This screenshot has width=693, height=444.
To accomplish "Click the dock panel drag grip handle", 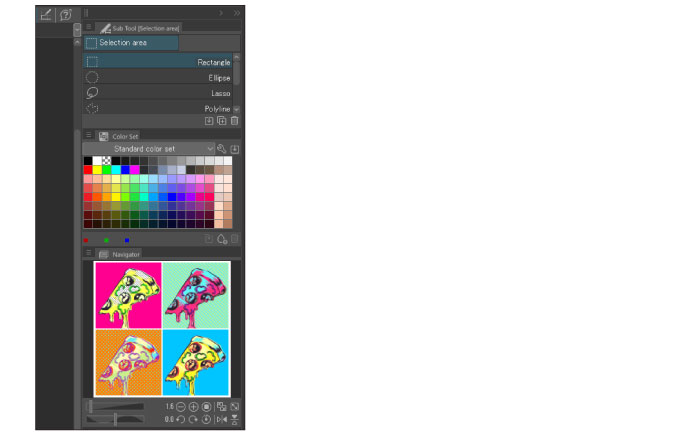I will [87, 13].
